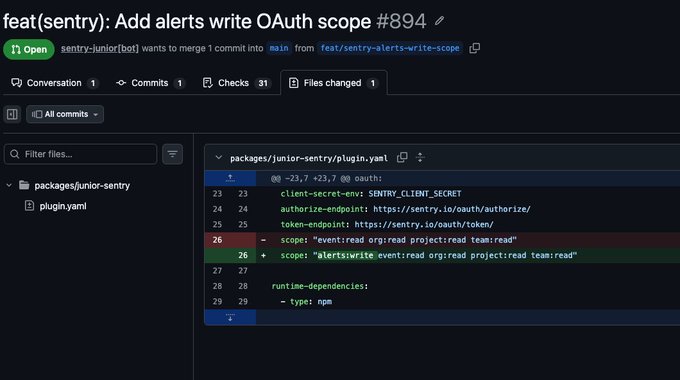Collapse the packages/junior-sentry folder

point(9,185)
